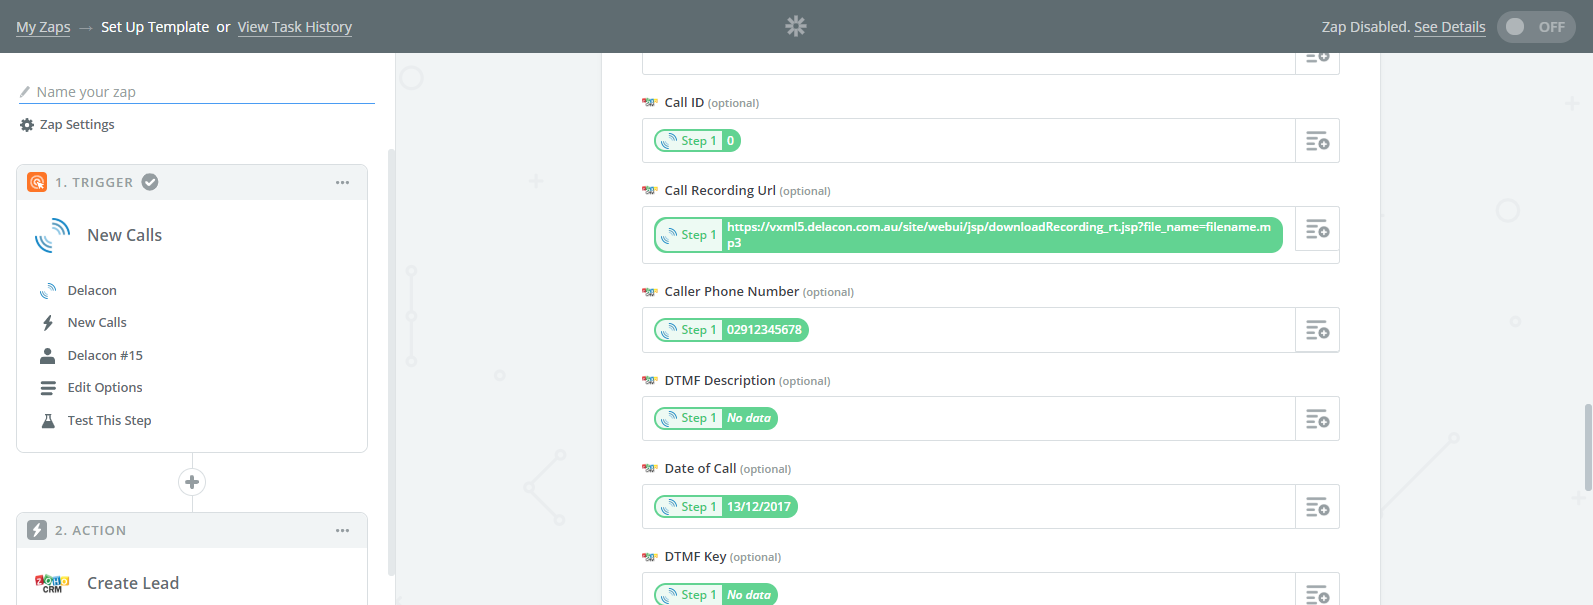
Task: Click the Zoho CRM logo icon
Action: click(52, 584)
